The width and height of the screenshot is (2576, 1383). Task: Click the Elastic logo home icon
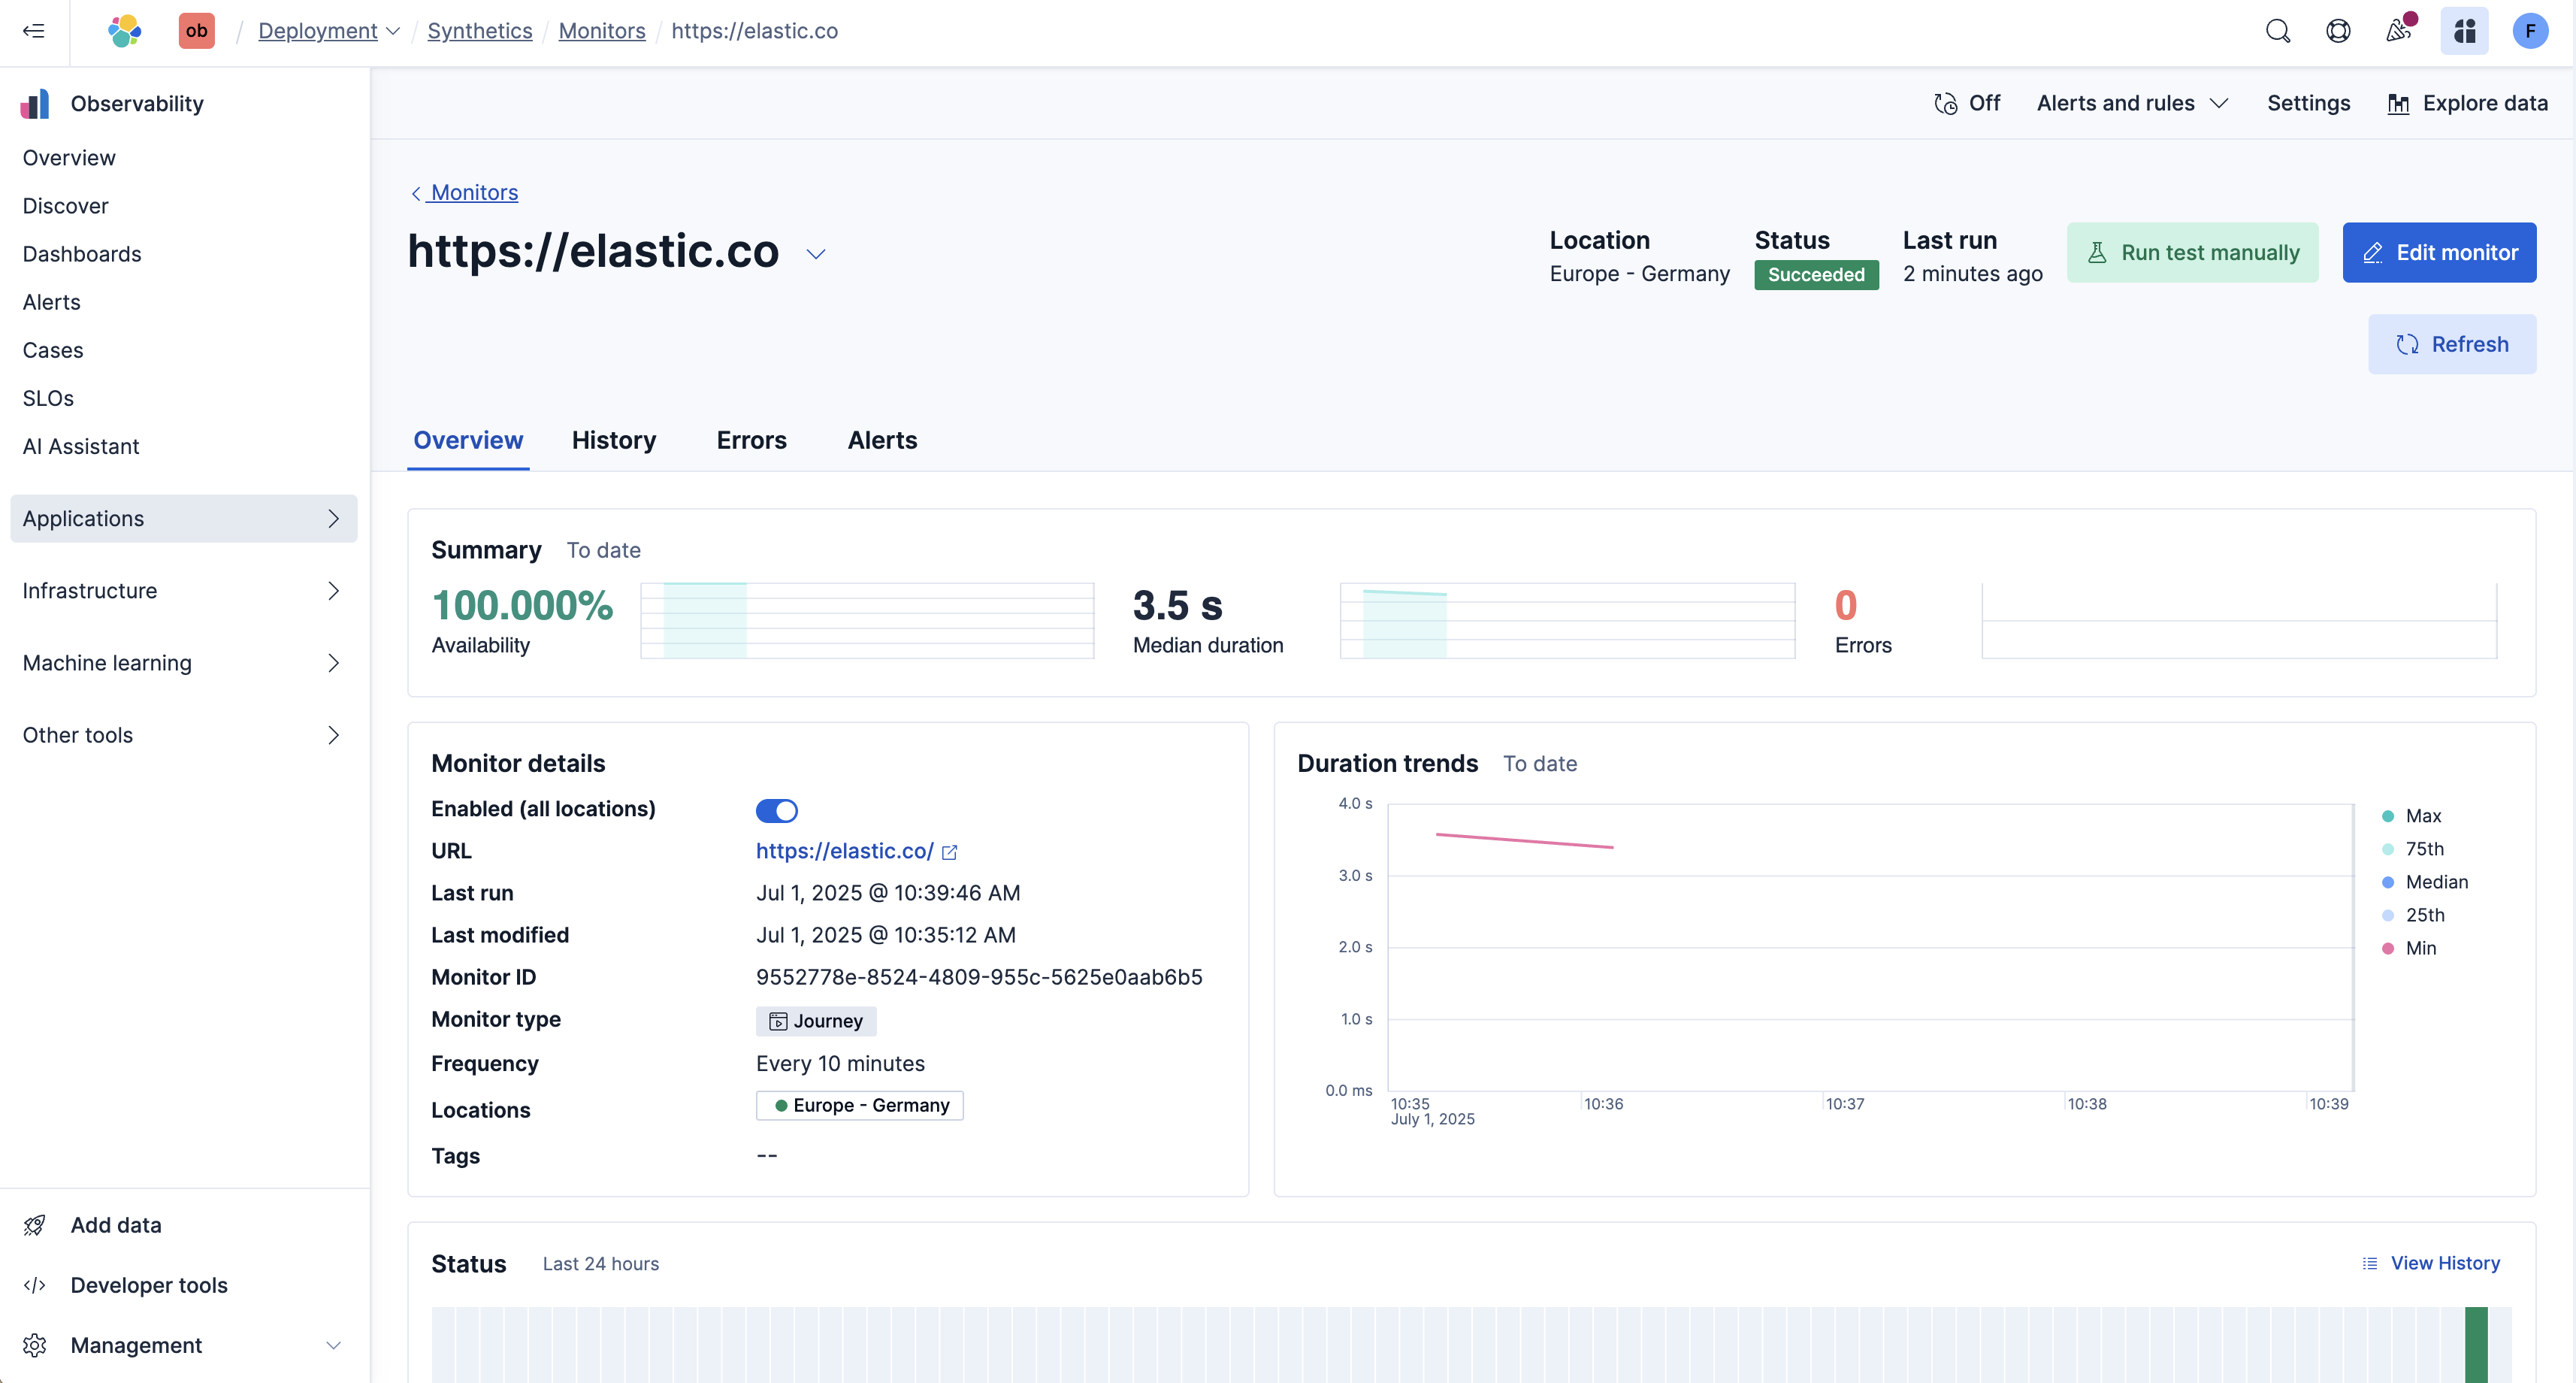click(x=124, y=31)
